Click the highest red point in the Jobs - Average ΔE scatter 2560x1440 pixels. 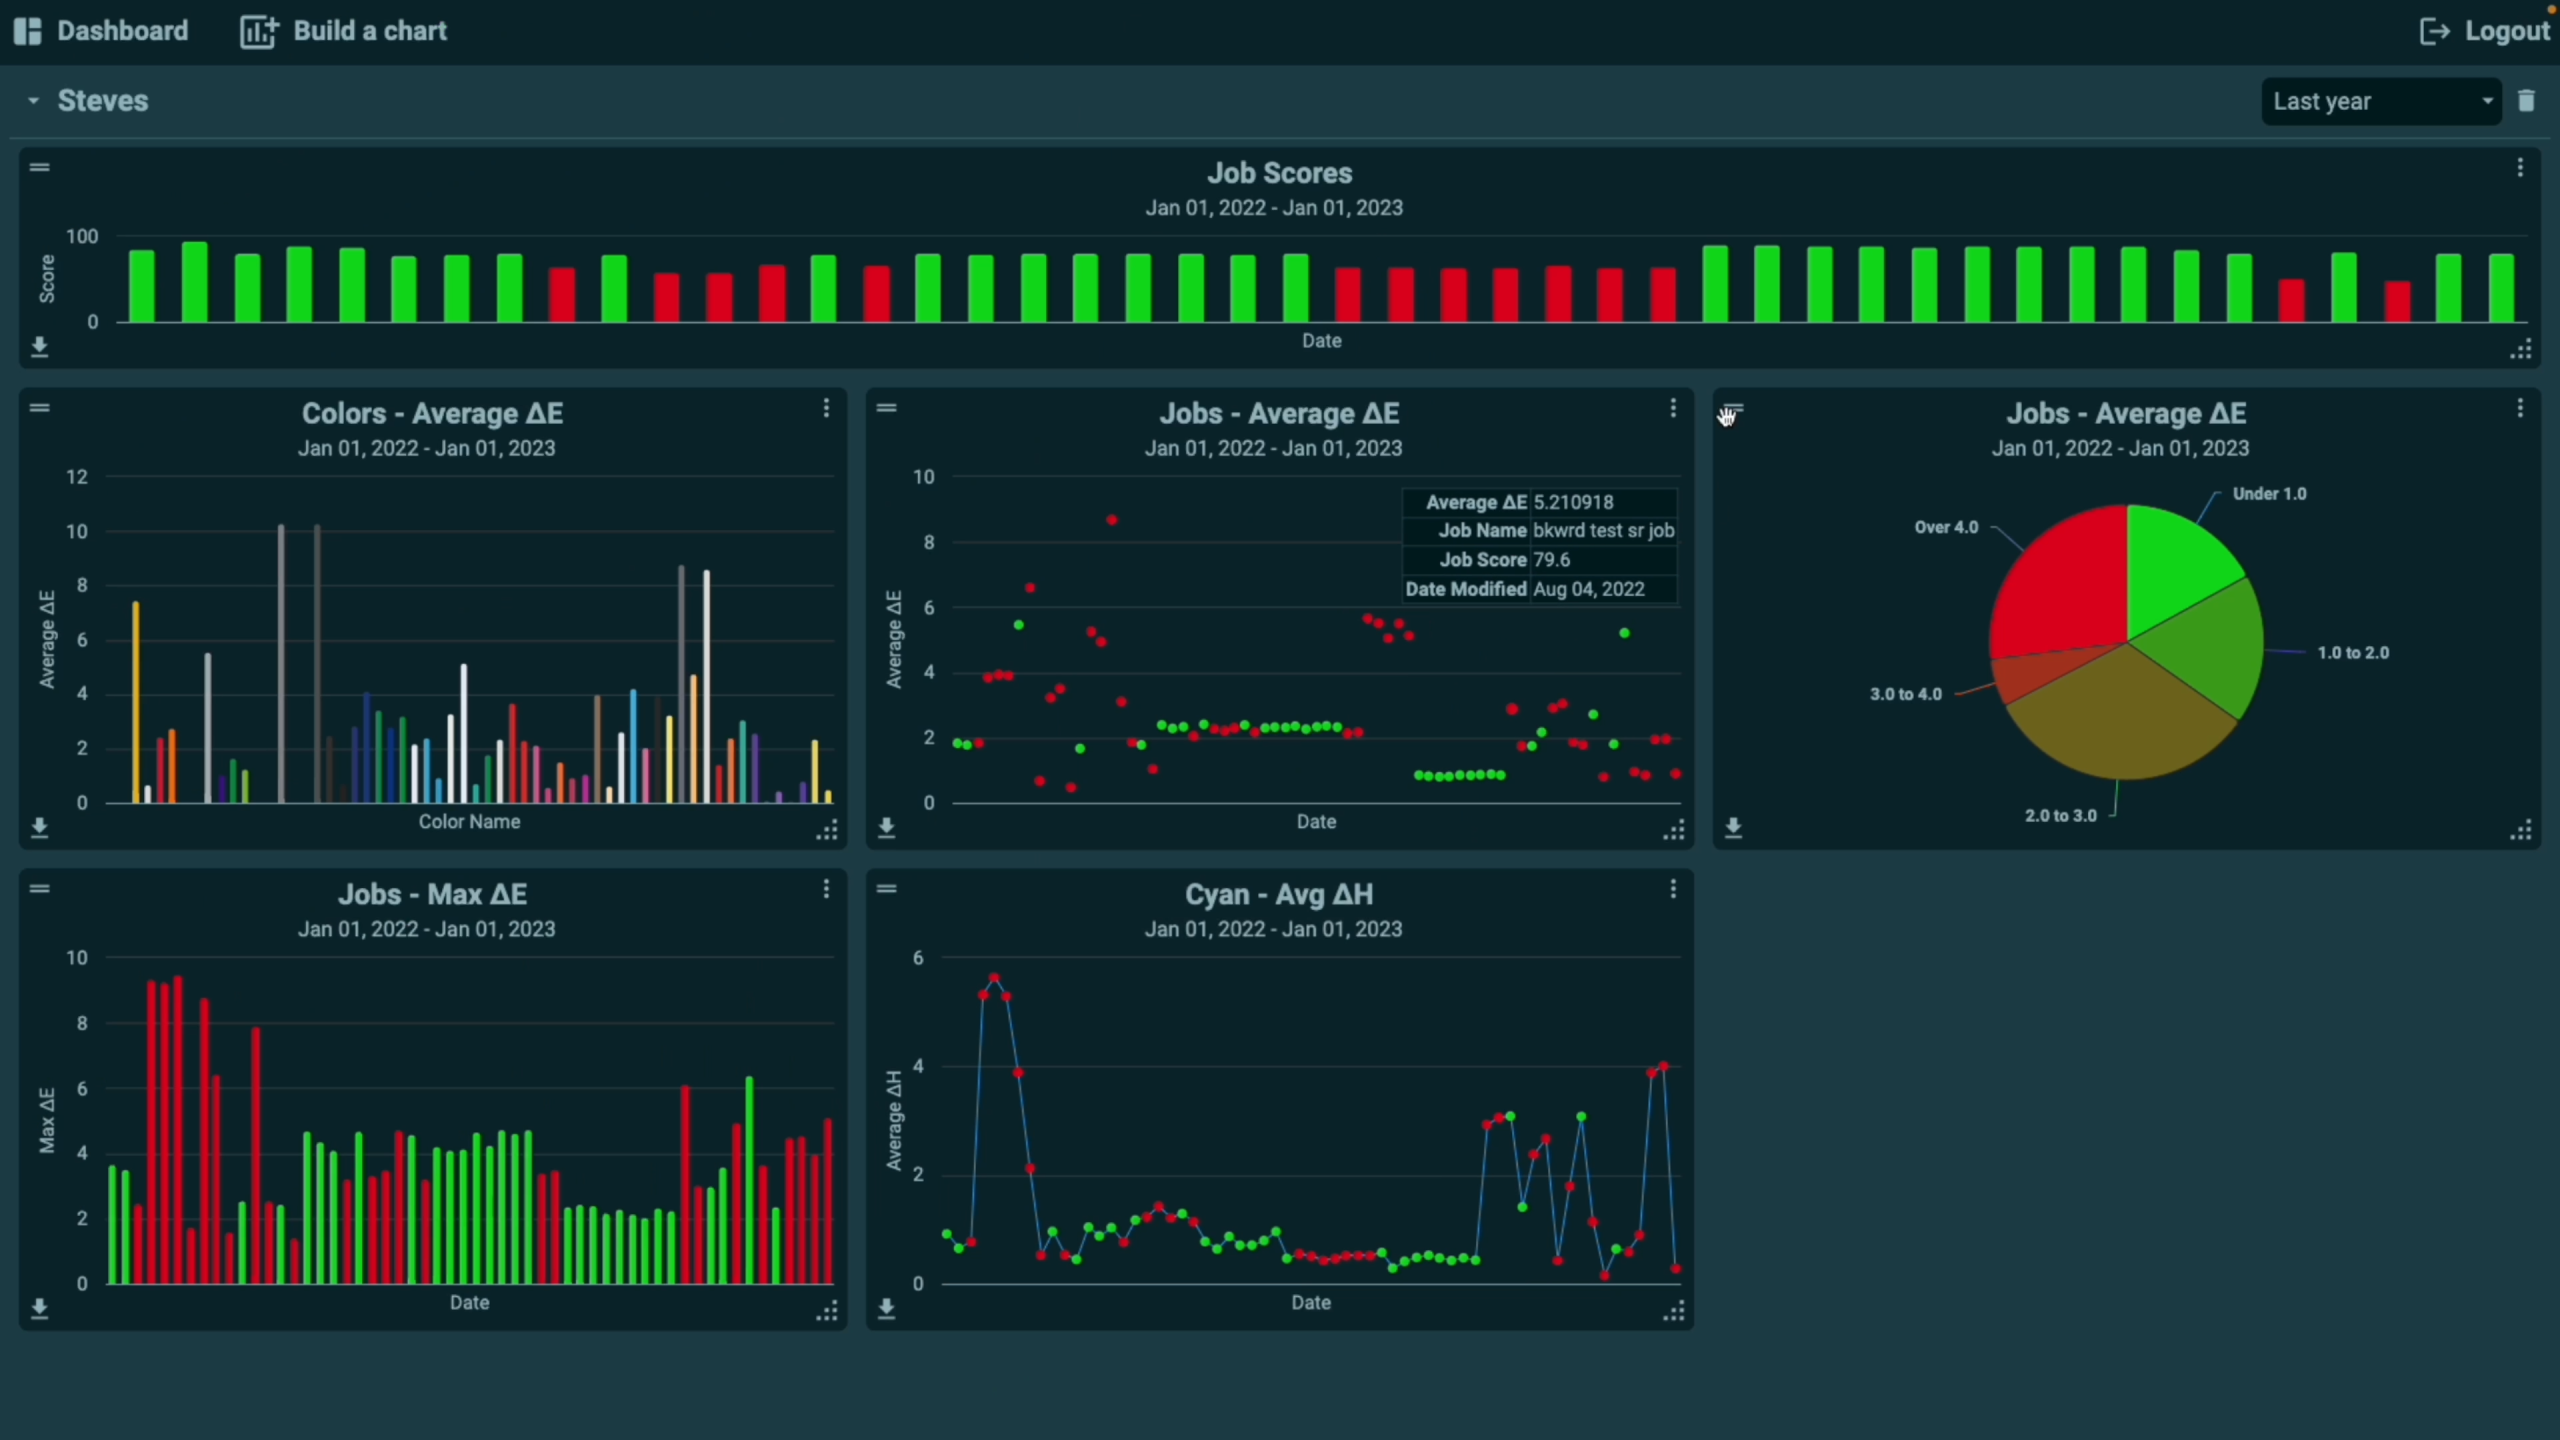click(1111, 520)
